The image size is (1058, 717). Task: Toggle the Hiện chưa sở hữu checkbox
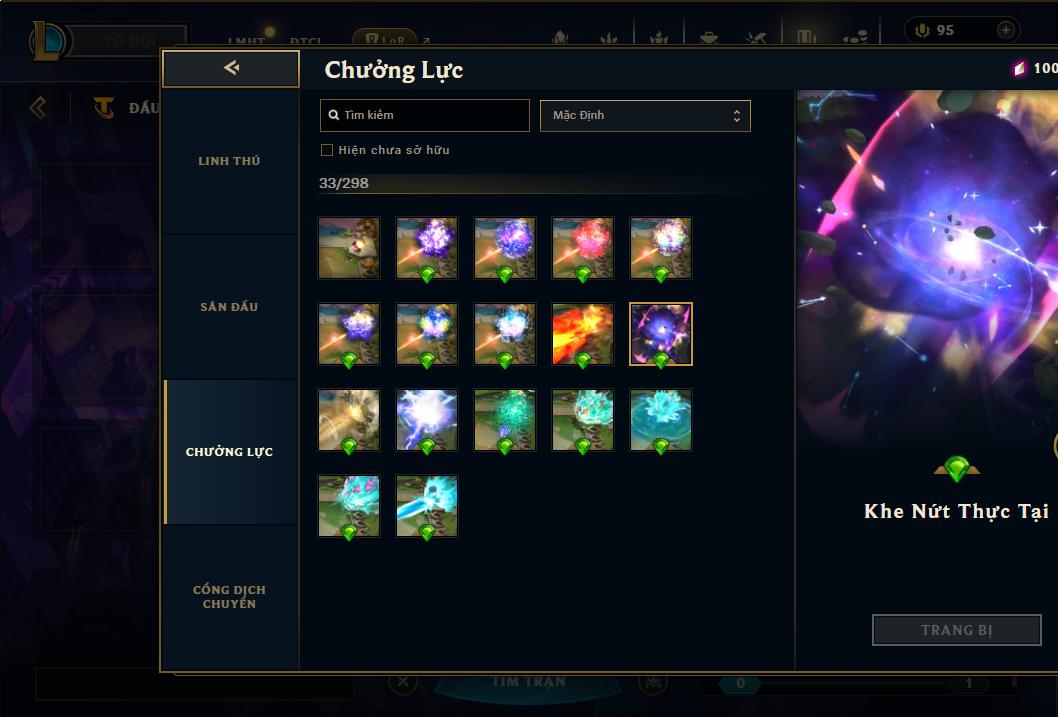pyautogui.click(x=327, y=150)
